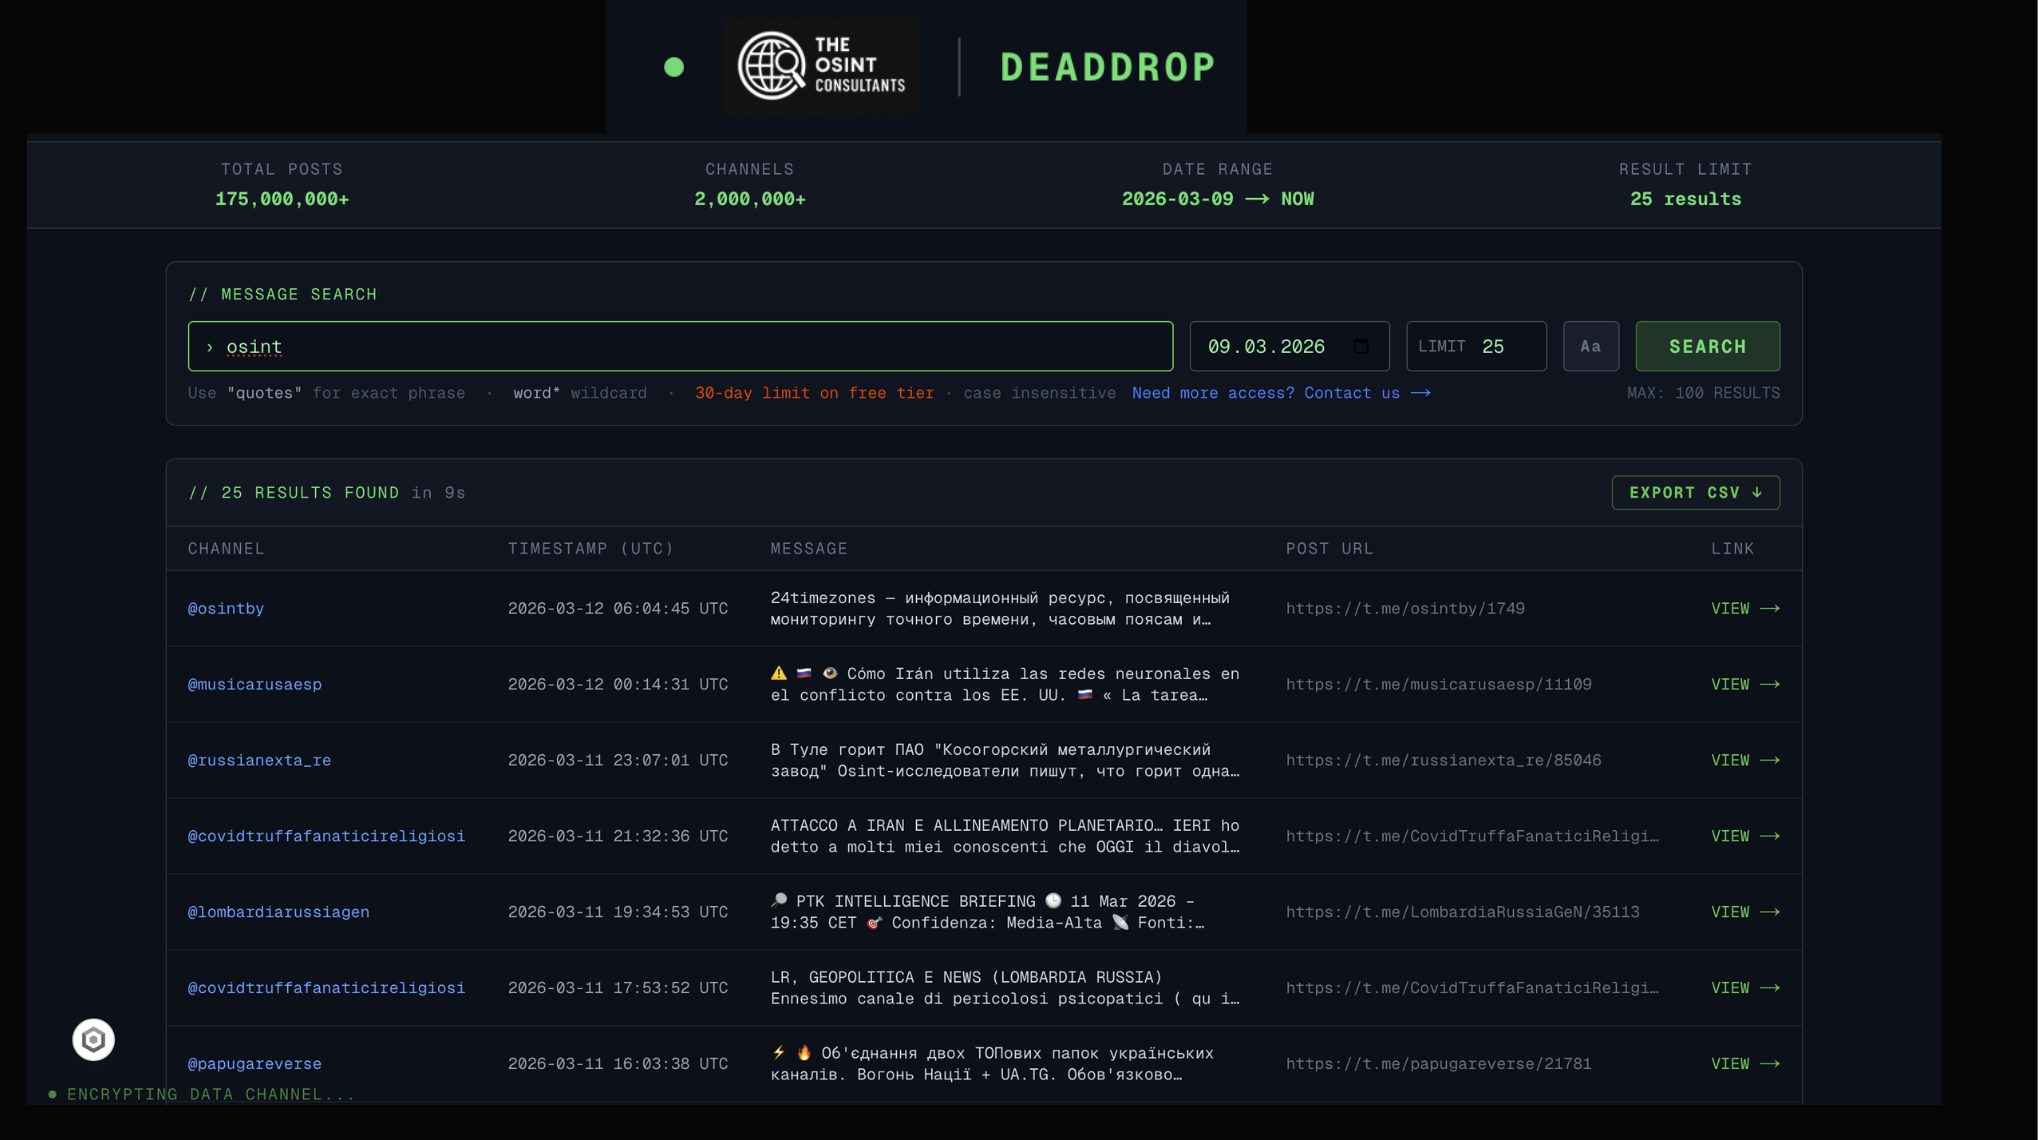
Task: Open the @osintby channel link
Action: (x=226, y=608)
